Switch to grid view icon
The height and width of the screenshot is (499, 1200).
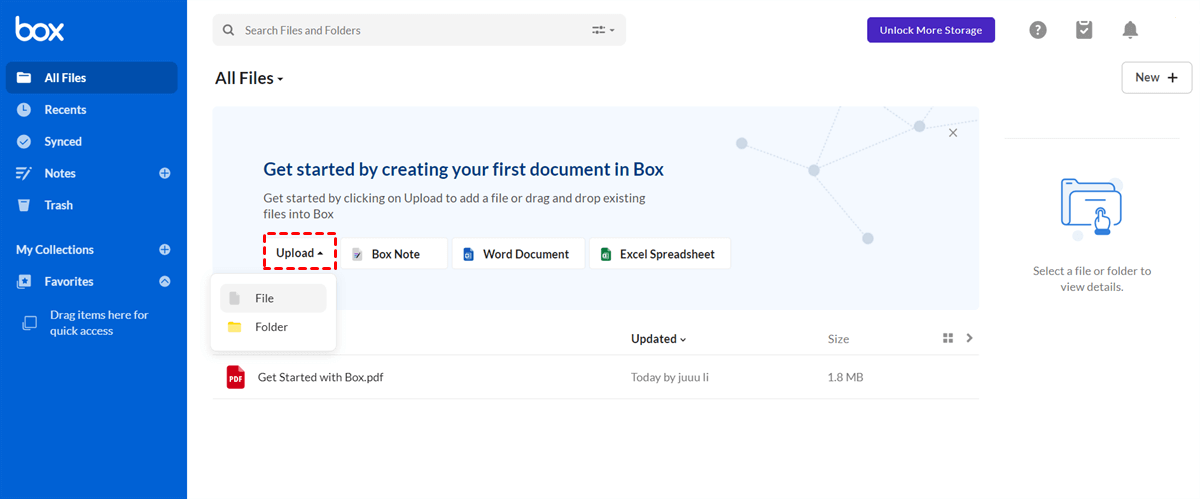click(x=948, y=338)
